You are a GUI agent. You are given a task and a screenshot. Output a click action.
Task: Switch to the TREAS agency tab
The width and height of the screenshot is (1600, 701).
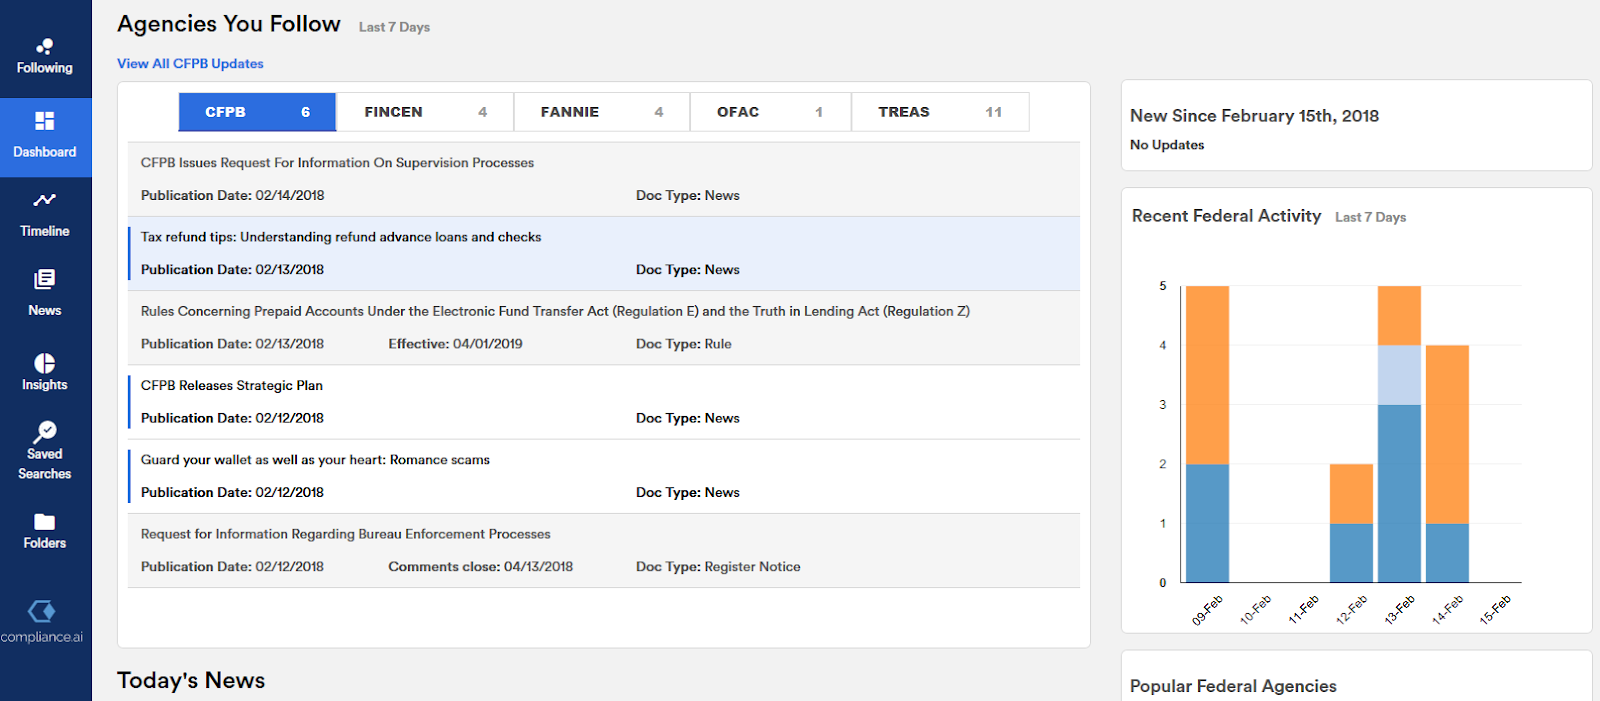pyautogui.click(x=940, y=112)
